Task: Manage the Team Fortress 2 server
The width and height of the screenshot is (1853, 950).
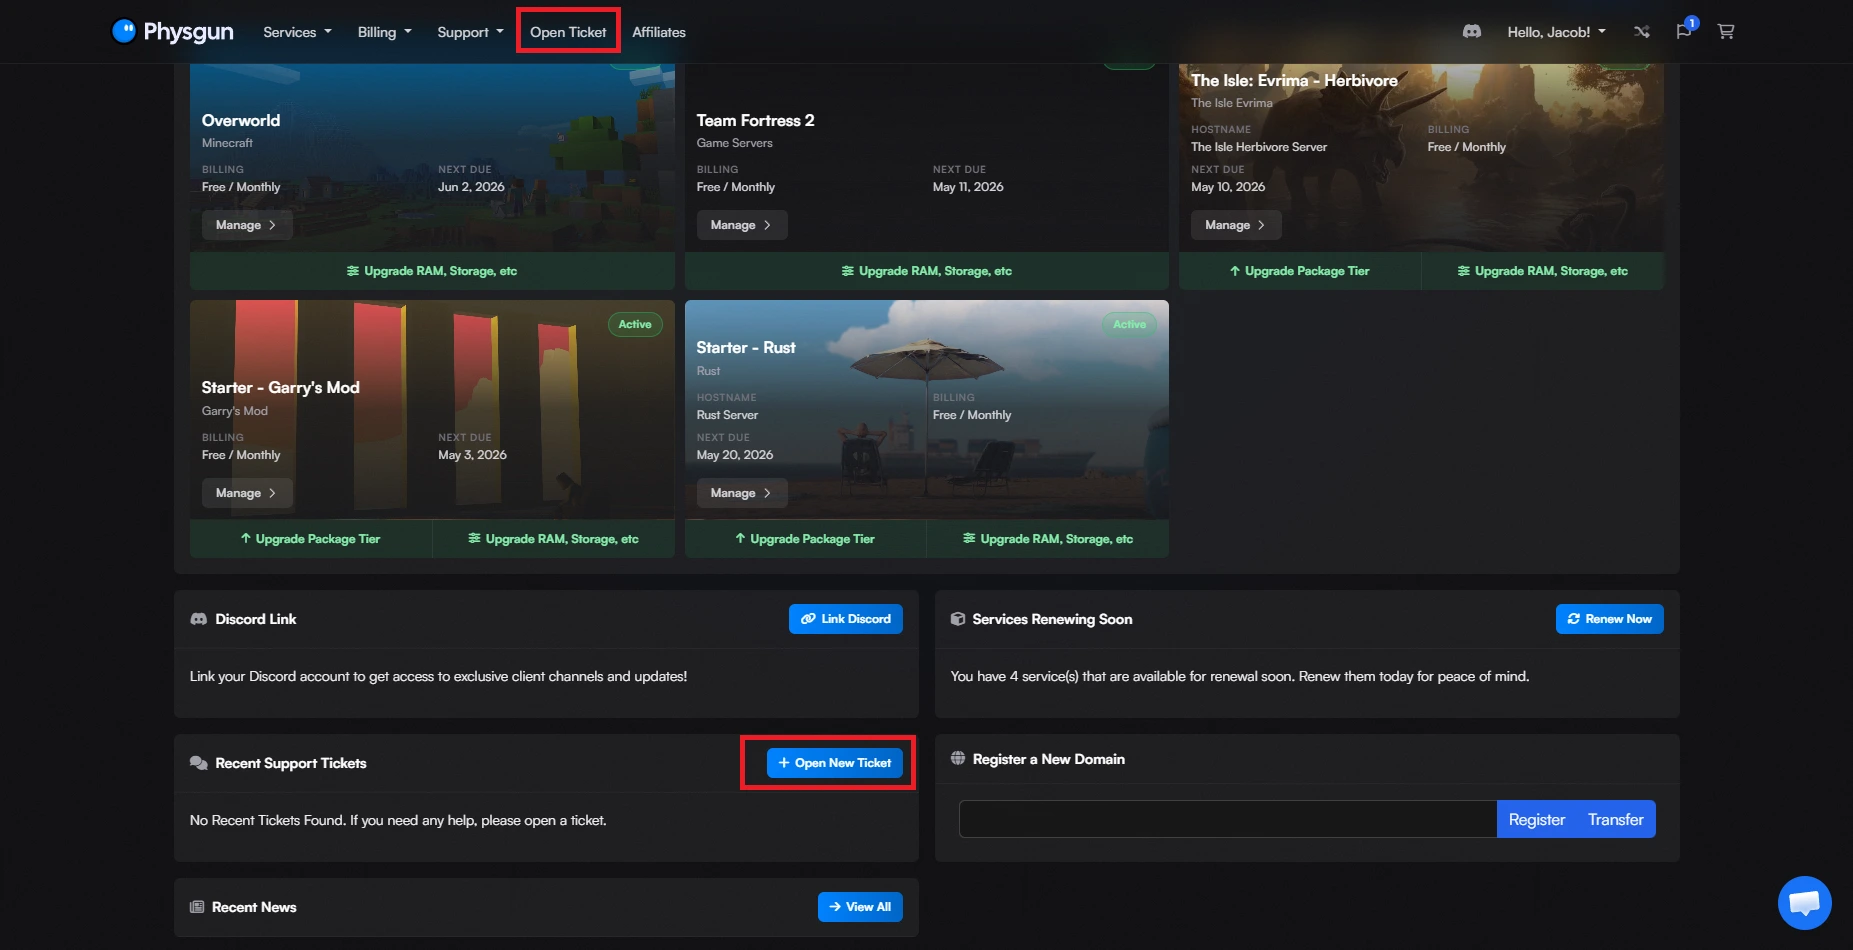Action: 742,225
